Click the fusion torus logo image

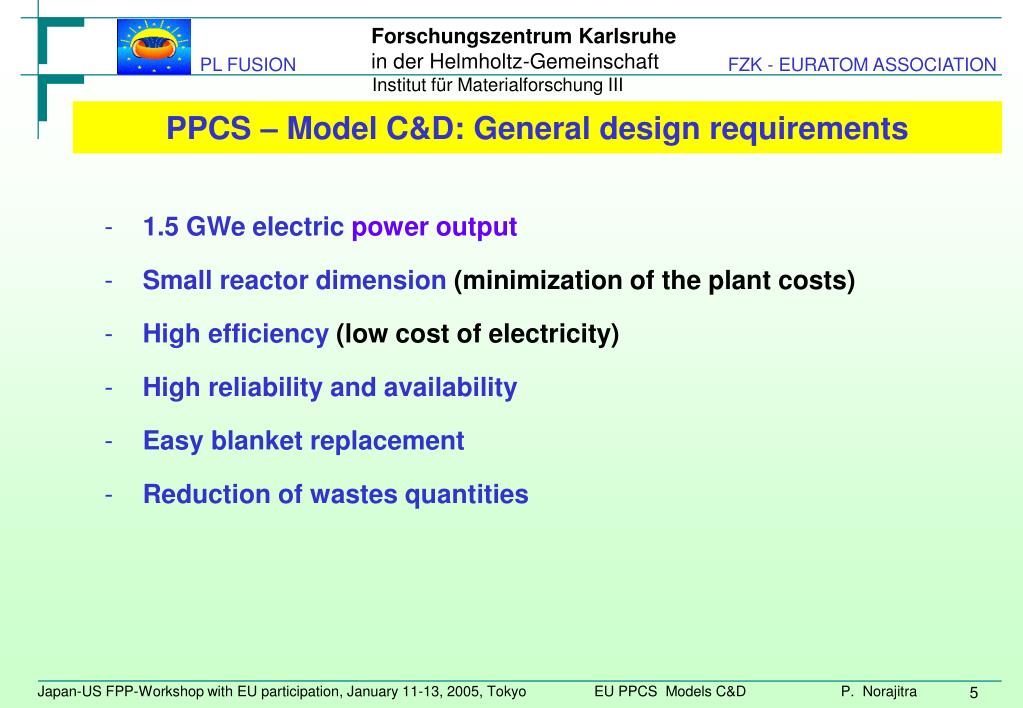point(154,46)
